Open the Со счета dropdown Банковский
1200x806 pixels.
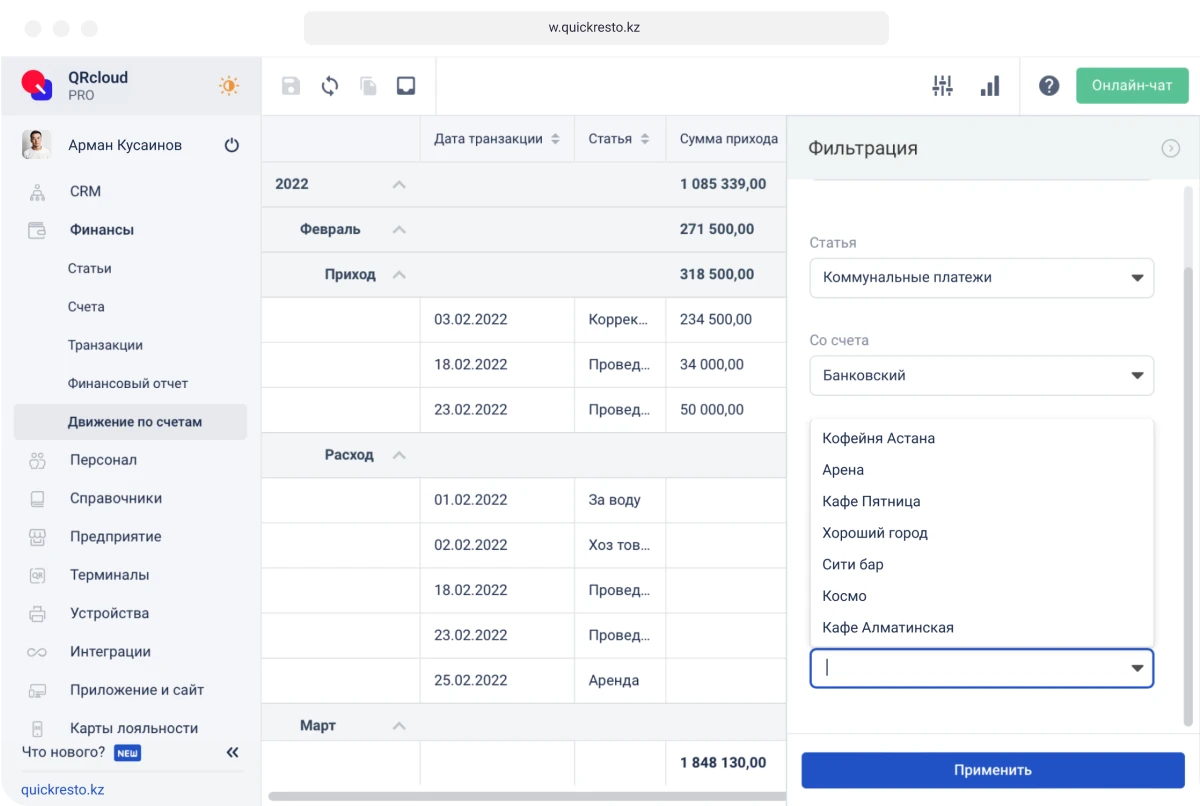[981, 376]
